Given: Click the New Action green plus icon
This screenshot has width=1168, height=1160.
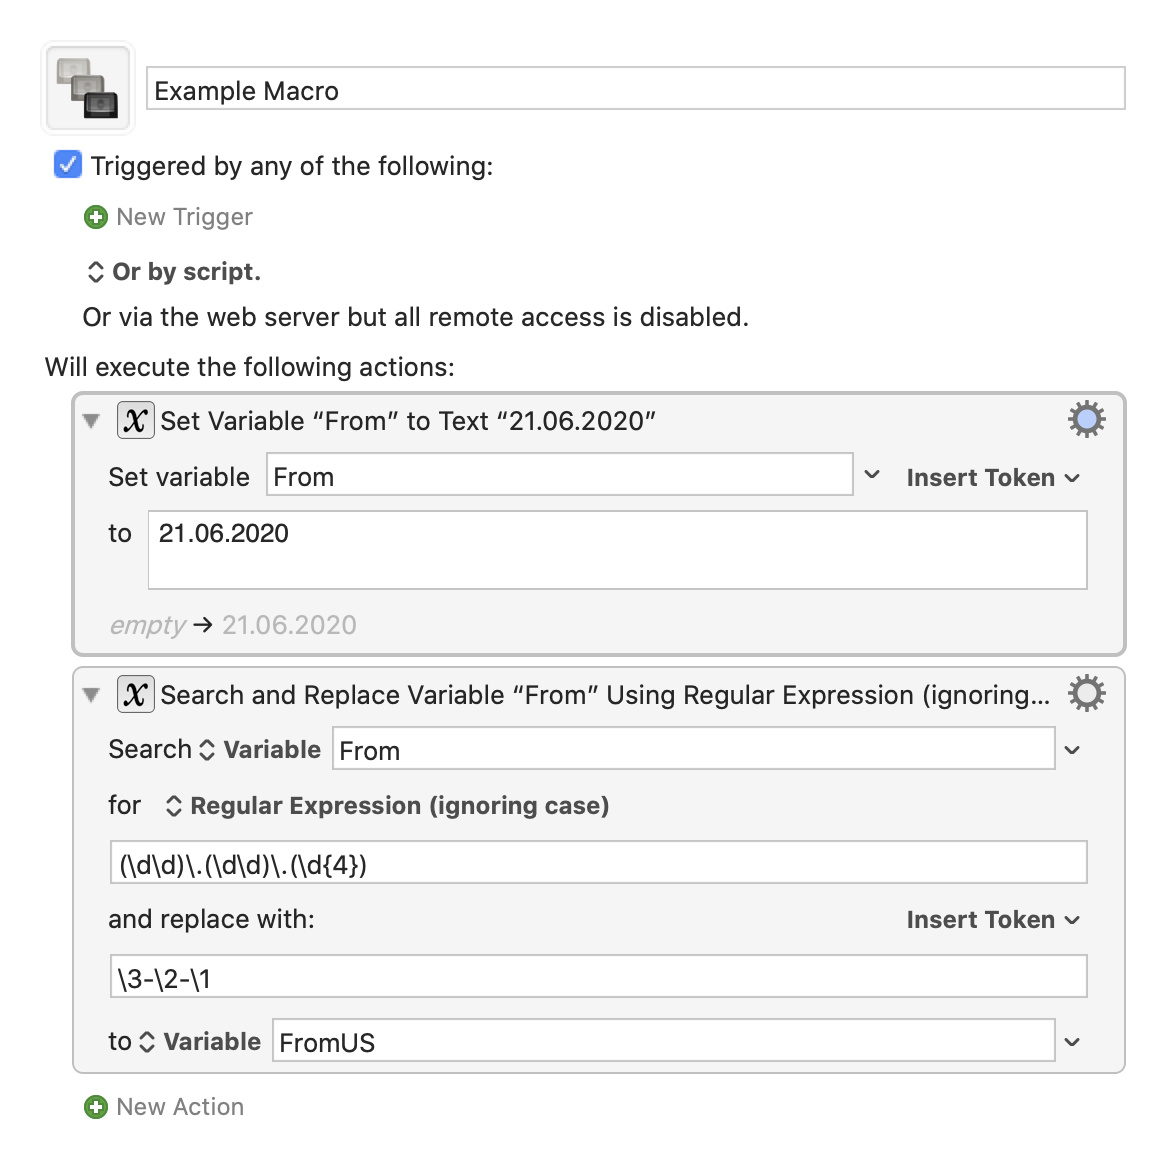Looking at the screenshot, I should (x=95, y=1106).
